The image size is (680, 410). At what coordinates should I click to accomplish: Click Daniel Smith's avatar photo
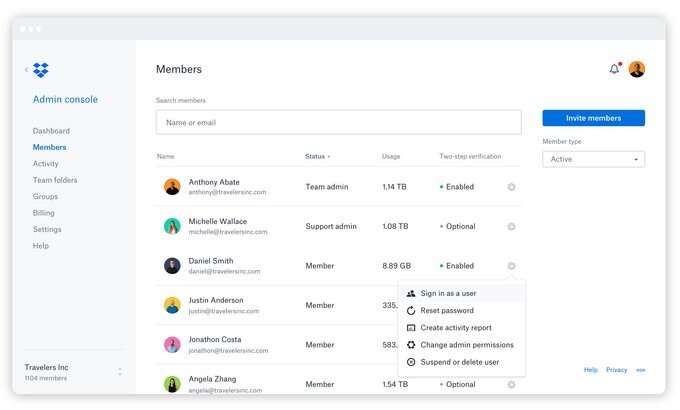pyautogui.click(x=172, y=266)
